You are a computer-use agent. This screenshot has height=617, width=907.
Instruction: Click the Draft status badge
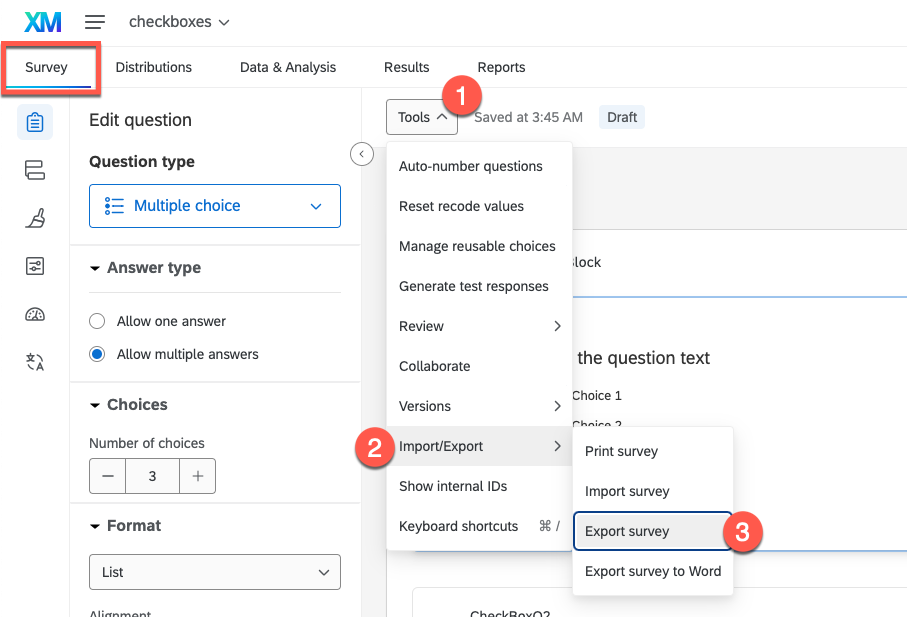622,117
